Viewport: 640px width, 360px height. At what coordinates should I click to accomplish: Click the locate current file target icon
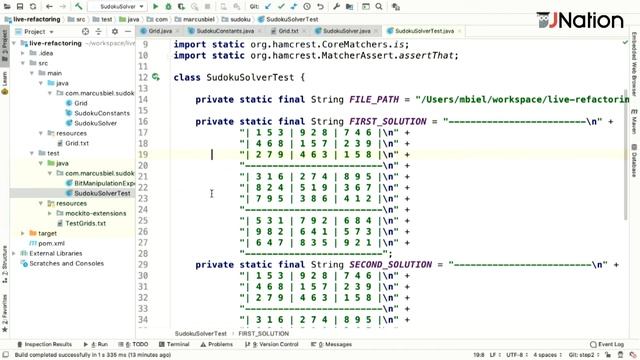[85, 31]
